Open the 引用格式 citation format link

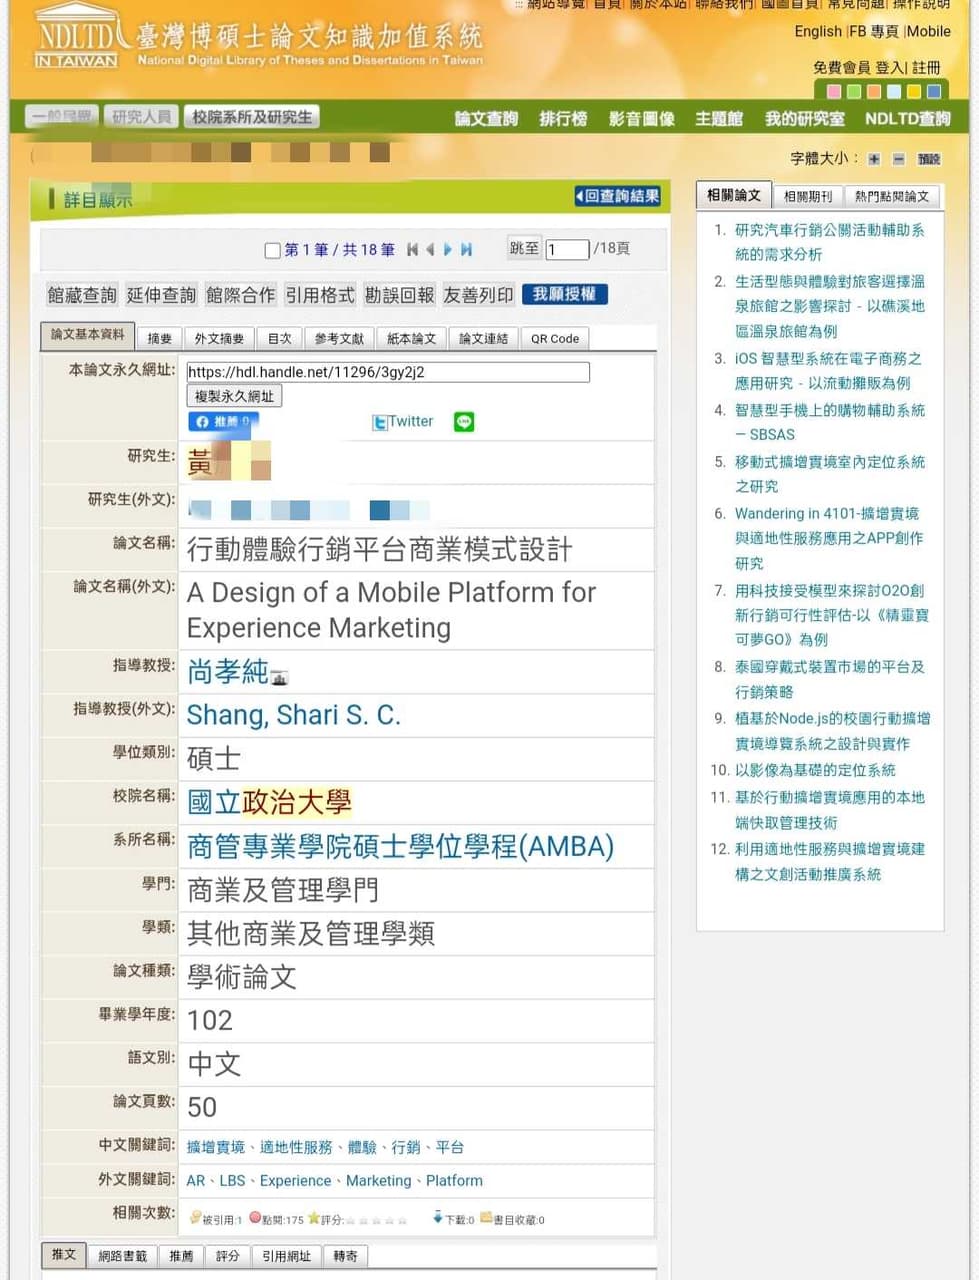coord(320,295)
